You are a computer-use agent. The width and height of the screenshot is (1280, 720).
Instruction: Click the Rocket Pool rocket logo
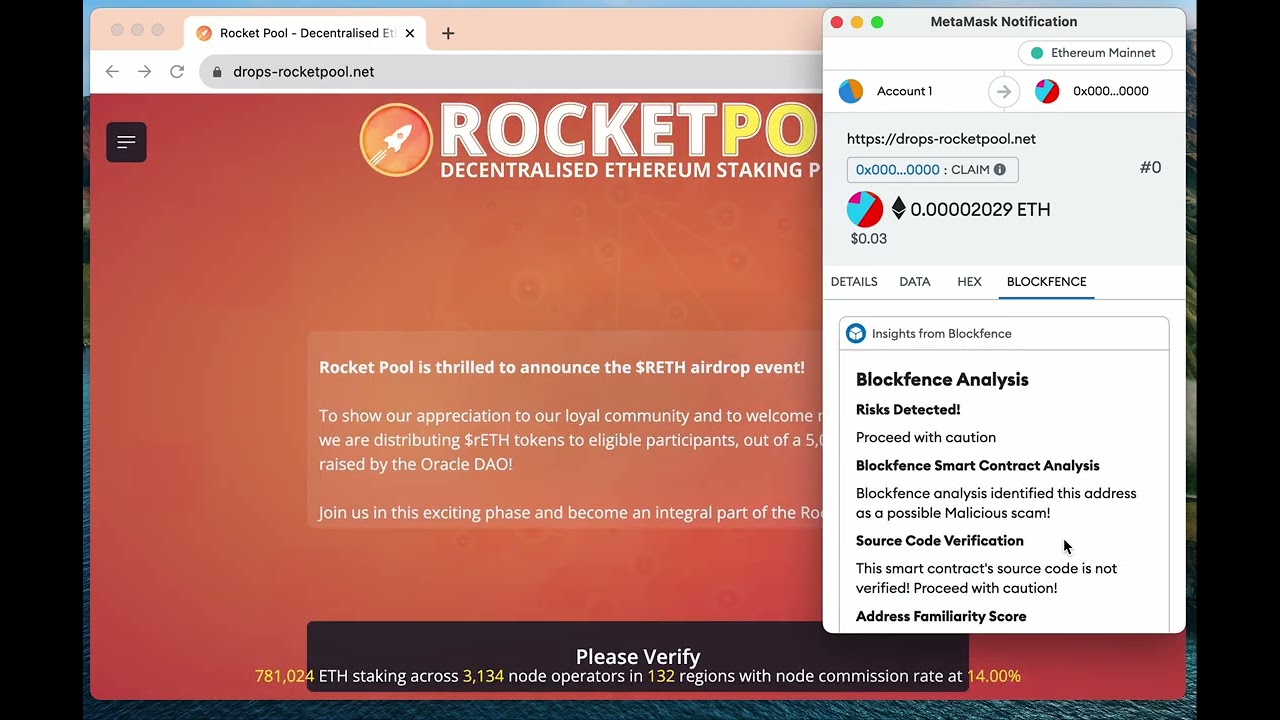(396, 140)
